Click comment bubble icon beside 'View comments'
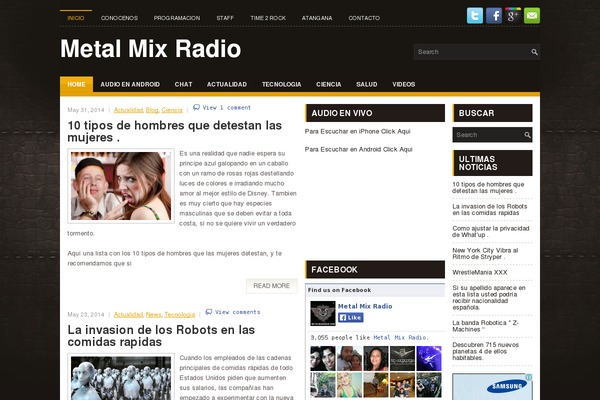 click(209, 312)
